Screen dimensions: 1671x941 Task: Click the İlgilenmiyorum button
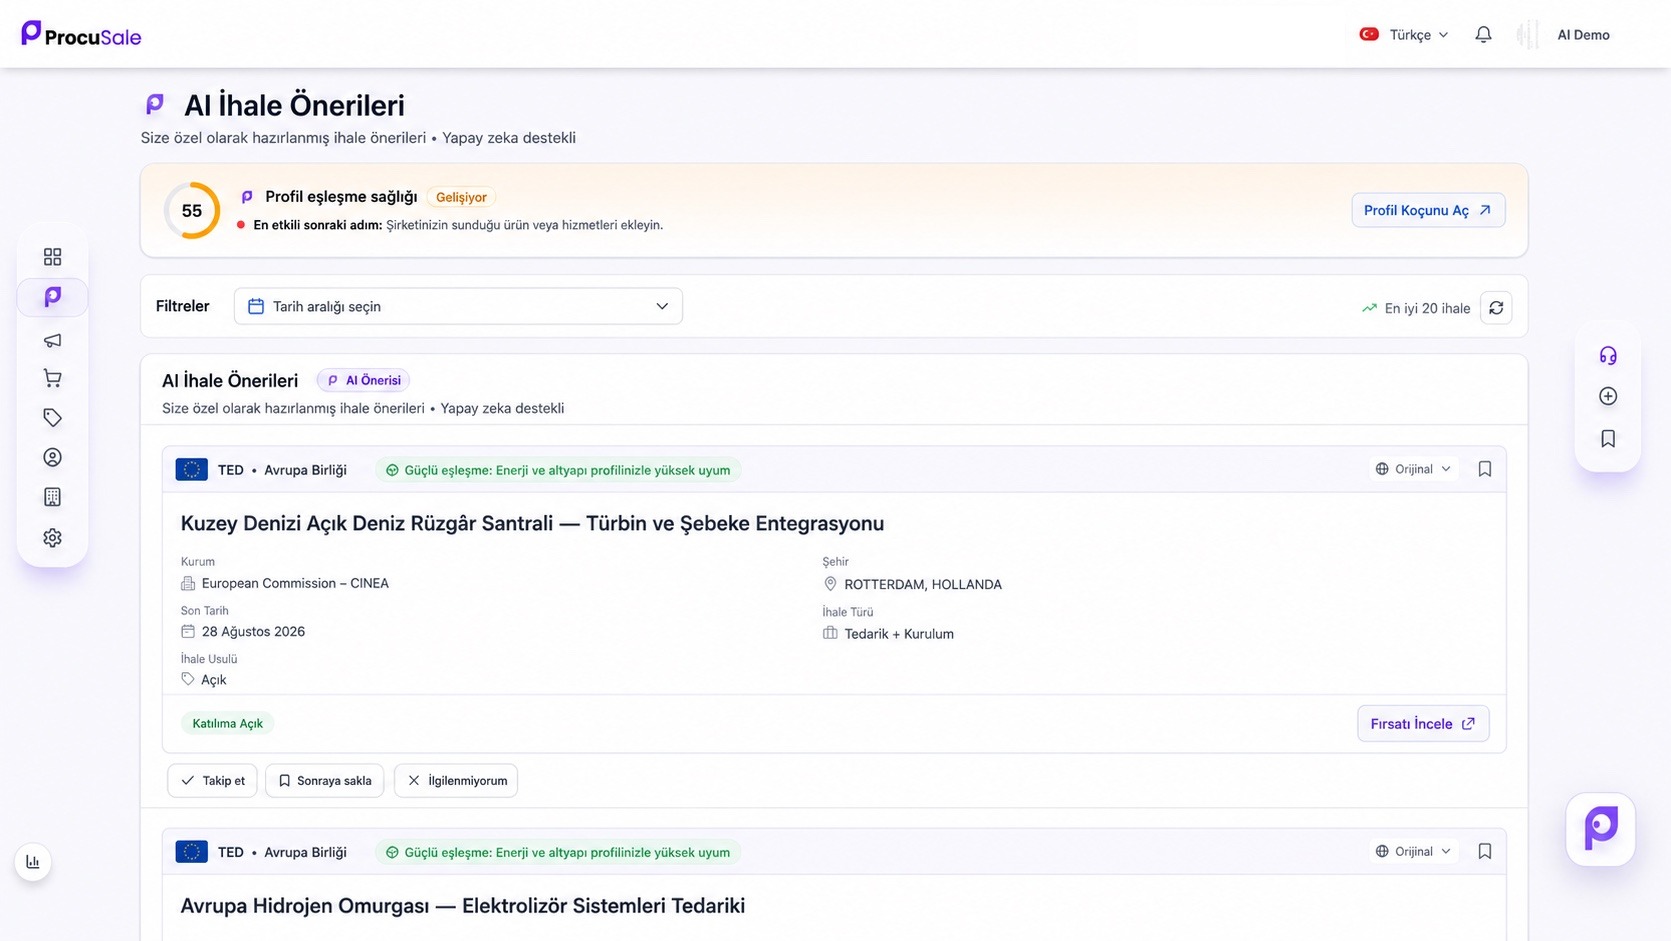click(x=456, y=781)
